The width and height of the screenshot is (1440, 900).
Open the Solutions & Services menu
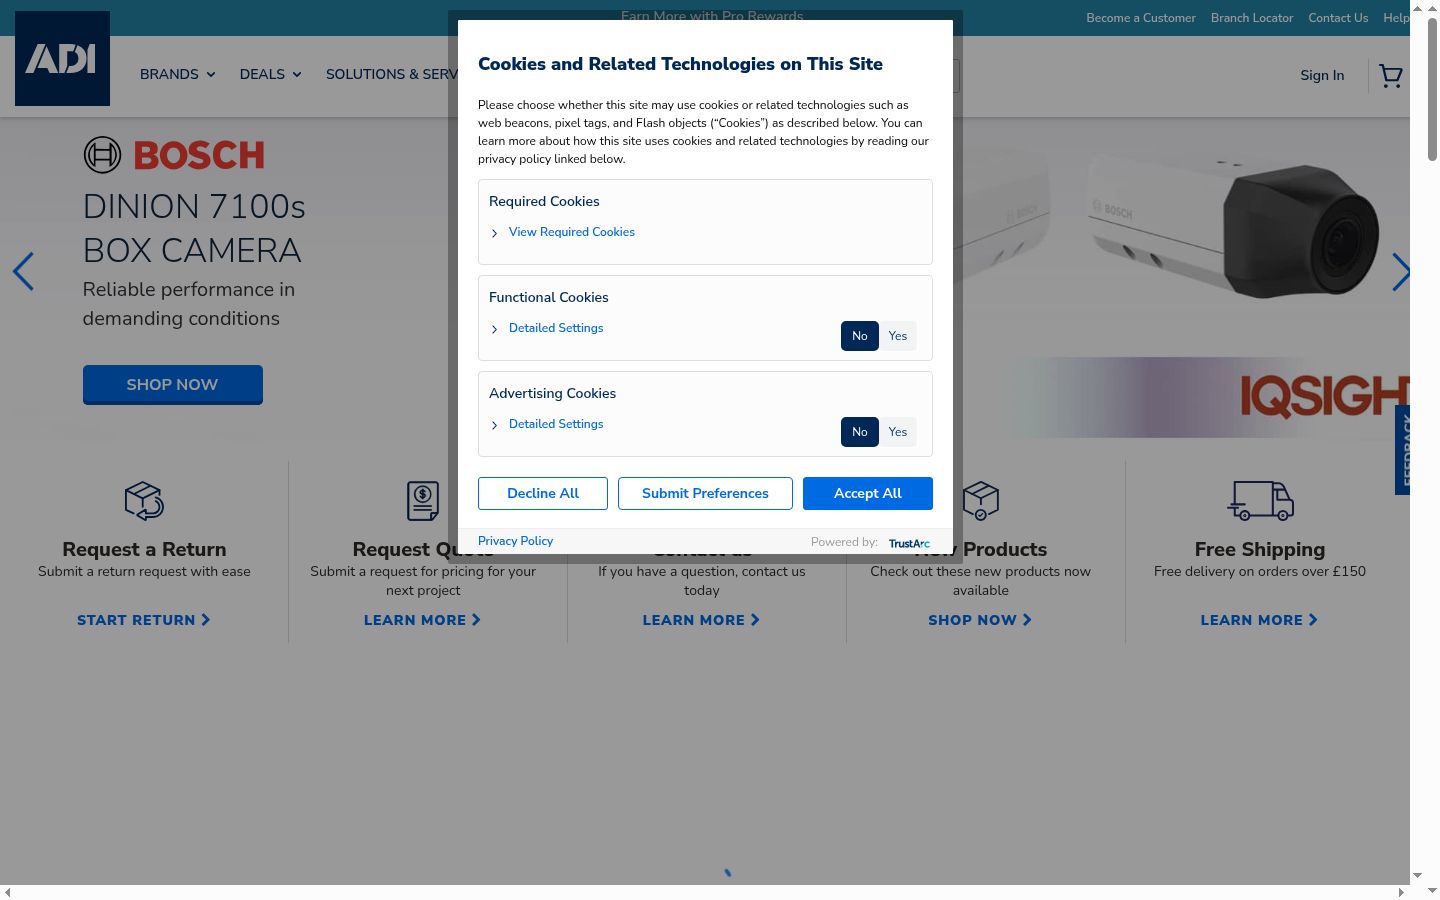point(392,74)
